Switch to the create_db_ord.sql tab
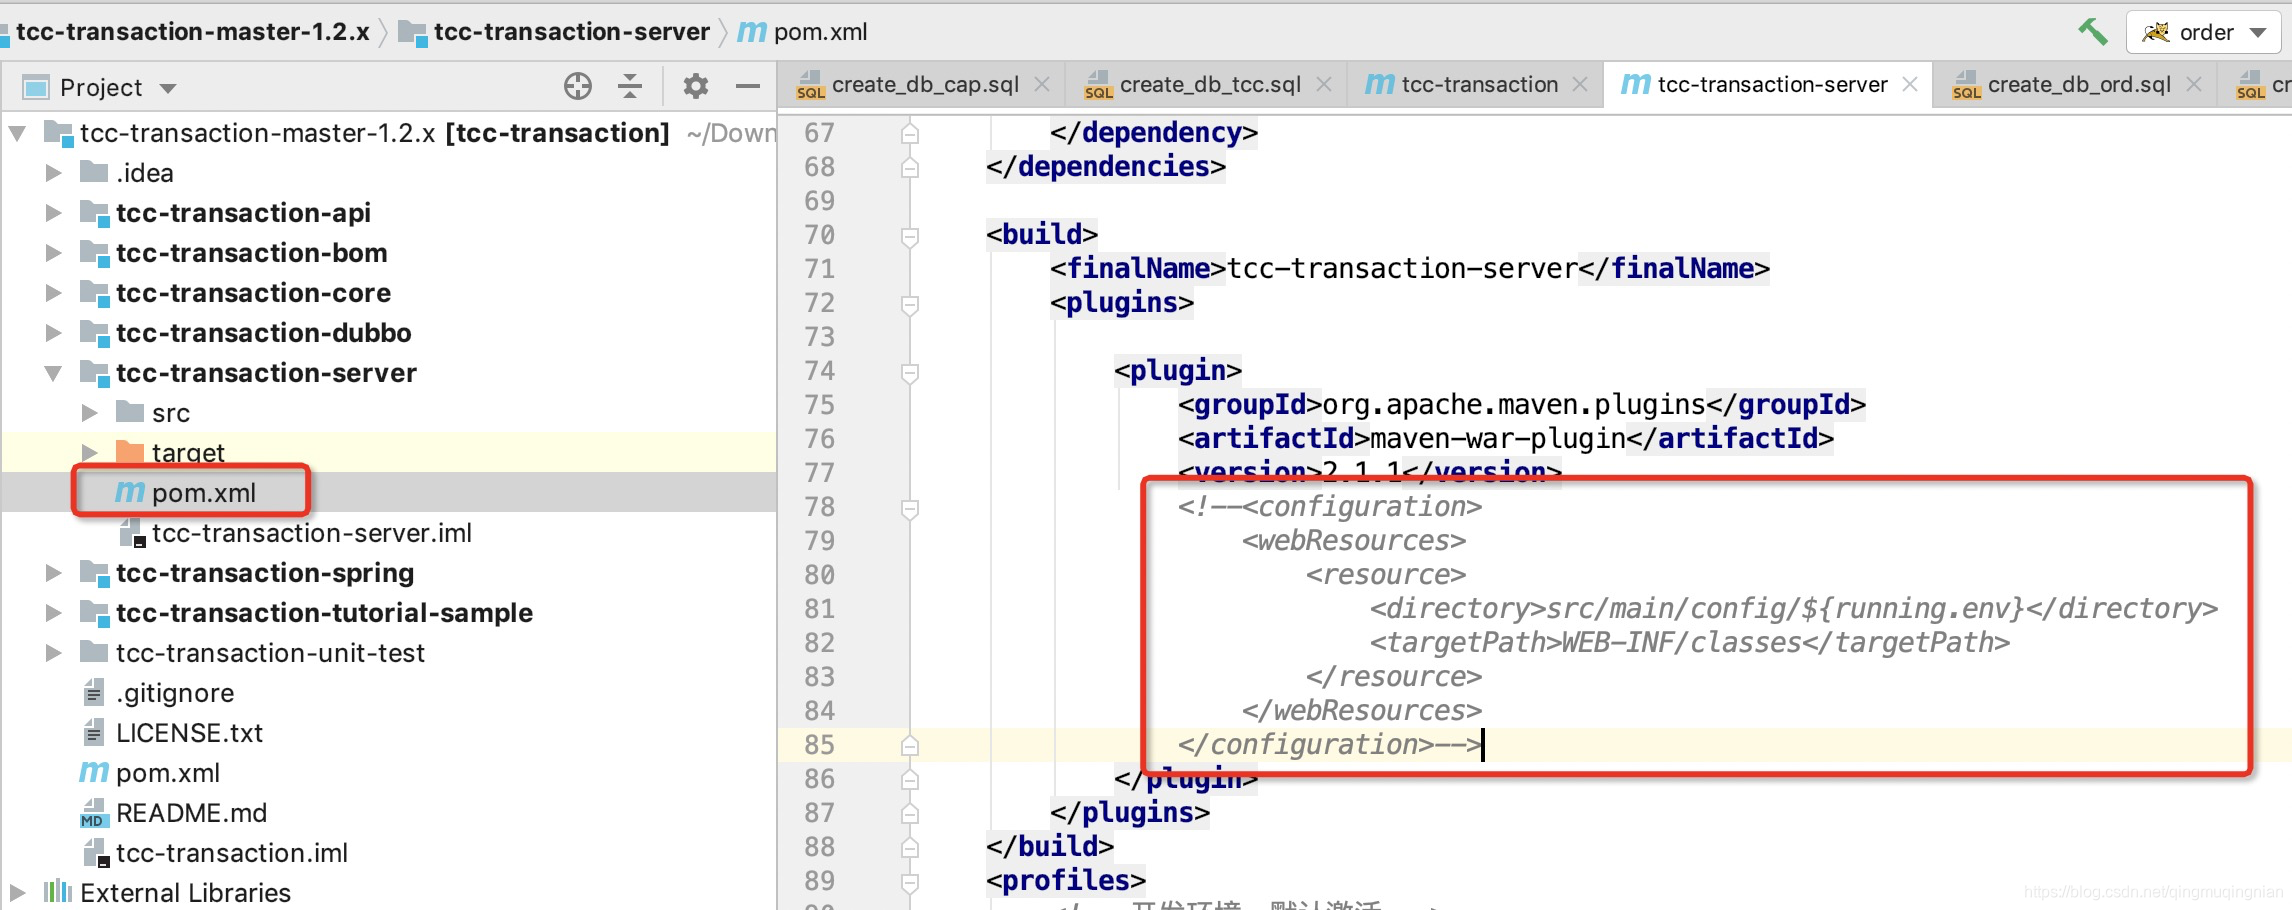This screenshot has width=2292, height=910. click(2079, 85)
